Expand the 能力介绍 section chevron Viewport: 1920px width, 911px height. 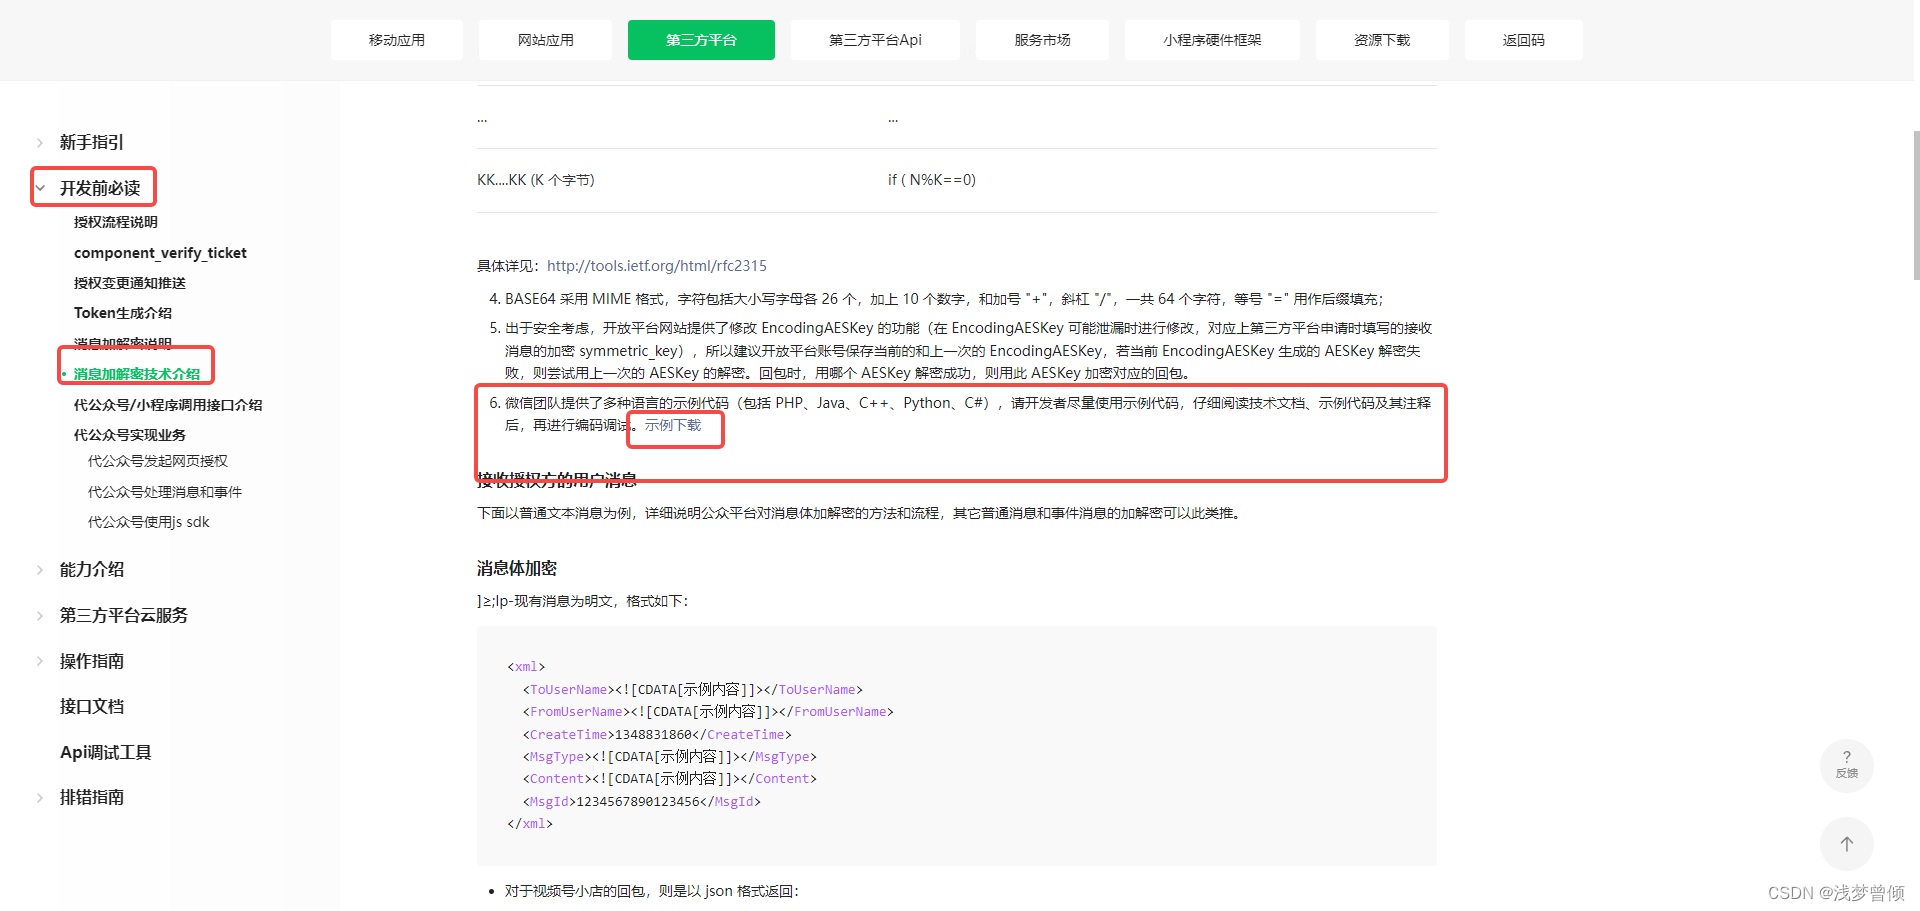click(x=40, y=570)
